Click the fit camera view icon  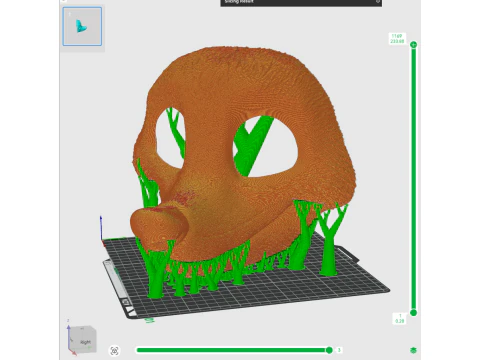tap(114, 351)
